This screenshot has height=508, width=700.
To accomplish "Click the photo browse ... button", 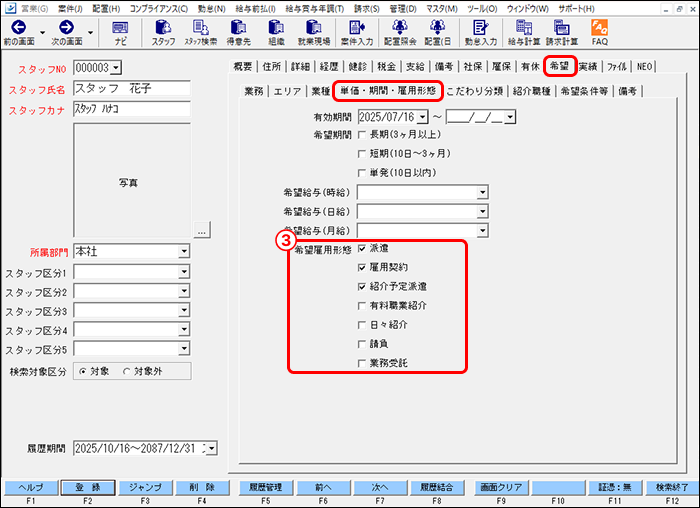I will pyautogui.click(x=202, y=230).
